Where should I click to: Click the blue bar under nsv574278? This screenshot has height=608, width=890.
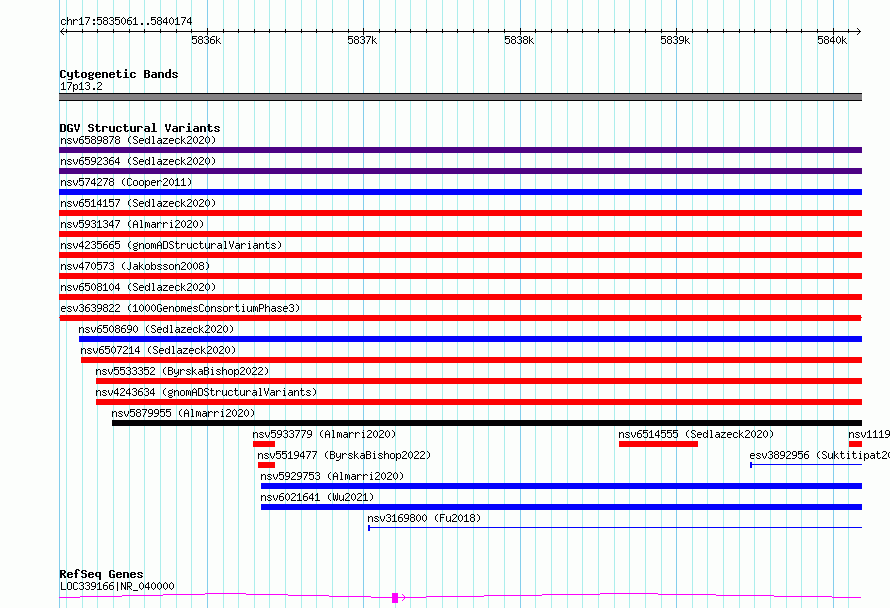(x=460, y=192)
